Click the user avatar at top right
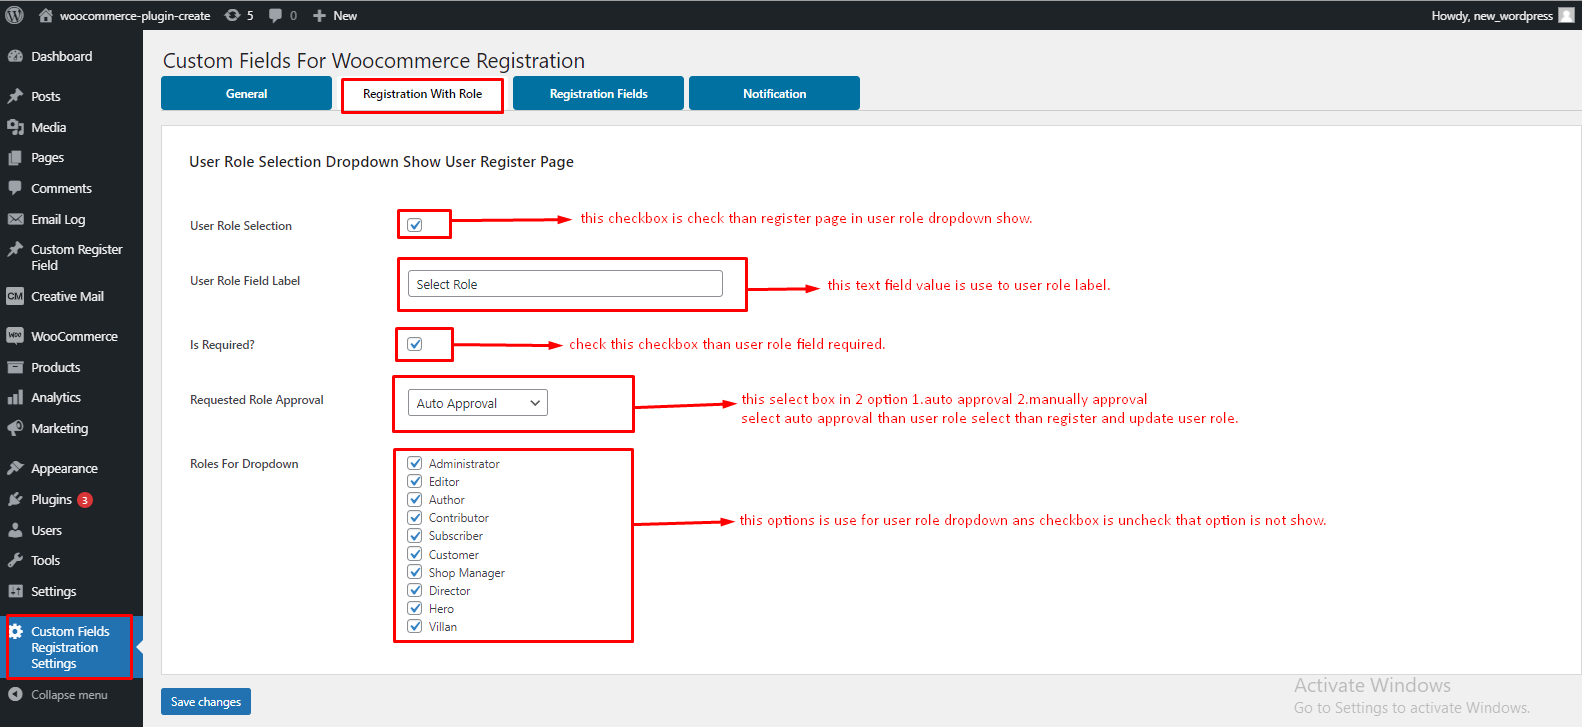Image resolution: width=1582 pixels, height=727 pixels. click(1566, 15)
